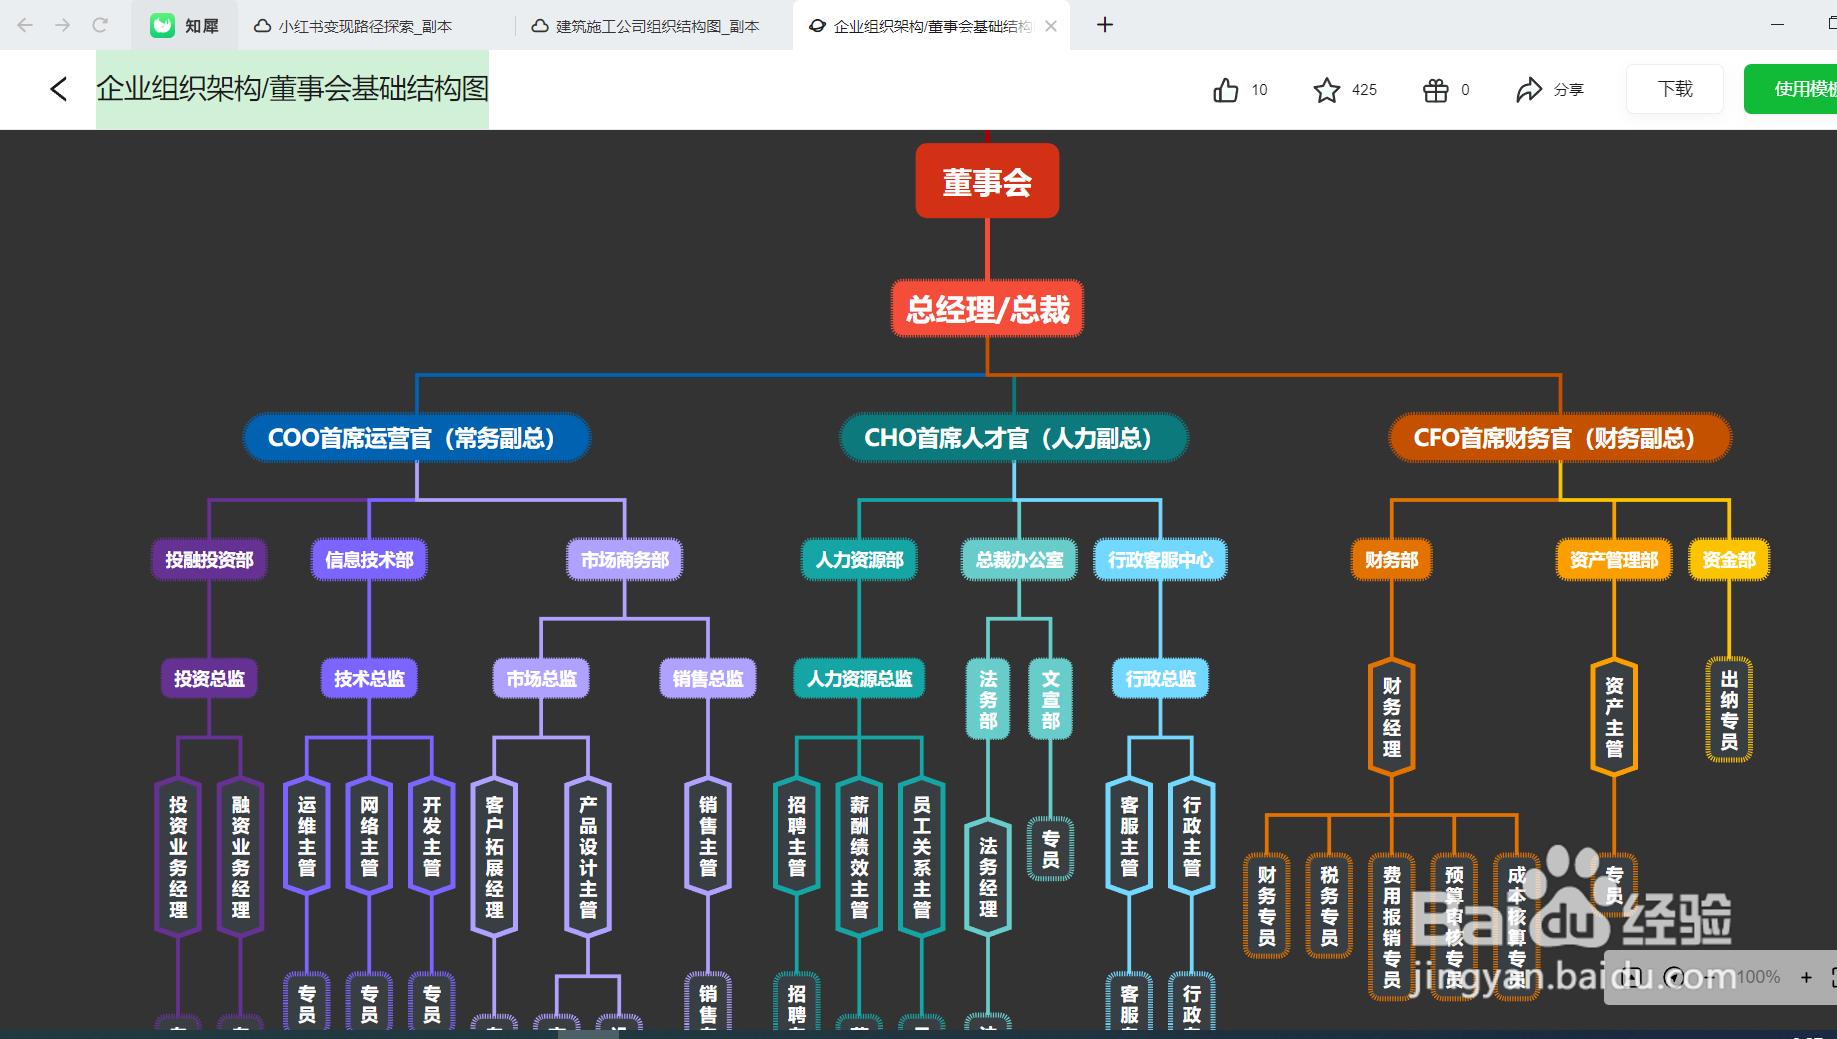The image size is (1837, 1039).
Task: Select the 投融投资部 node
Action: tap(209, 559)
